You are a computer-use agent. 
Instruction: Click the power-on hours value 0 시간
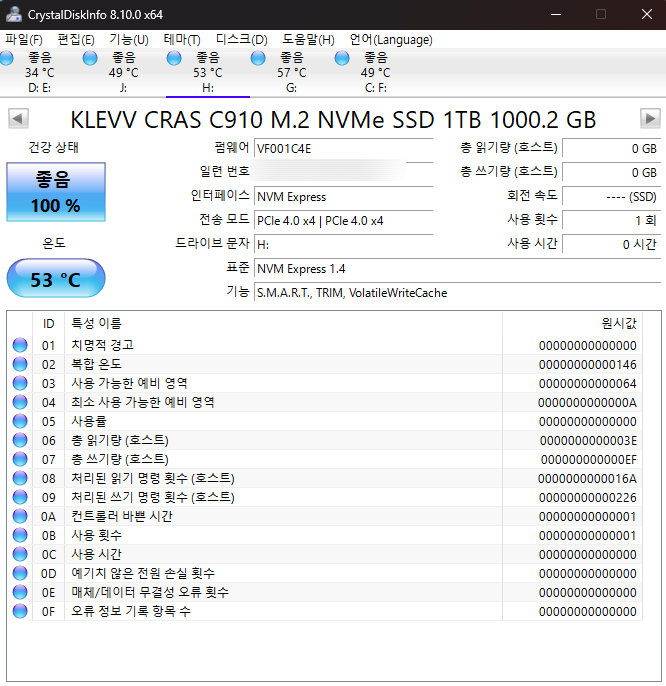611,244
